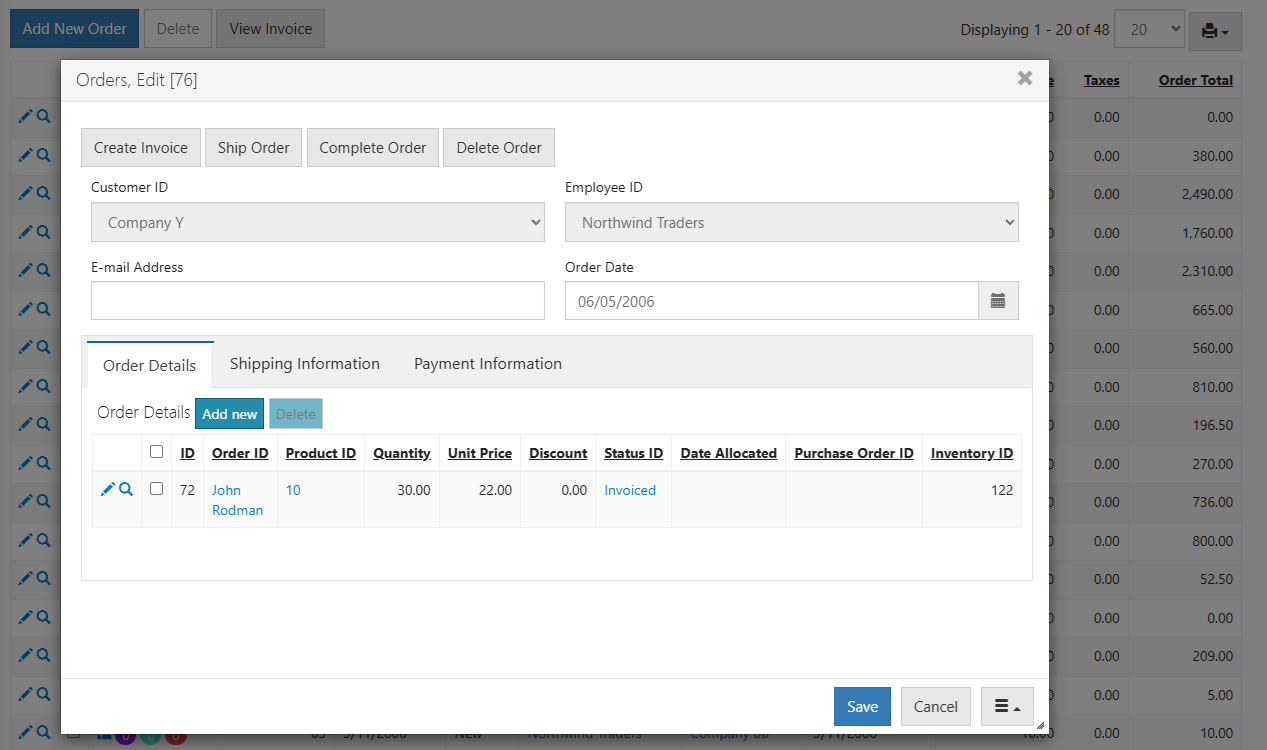Image resolution: width=1267 pixels, height=750 pixels.
Task: Click the Delete Order button
Action: tap(499, 147)
